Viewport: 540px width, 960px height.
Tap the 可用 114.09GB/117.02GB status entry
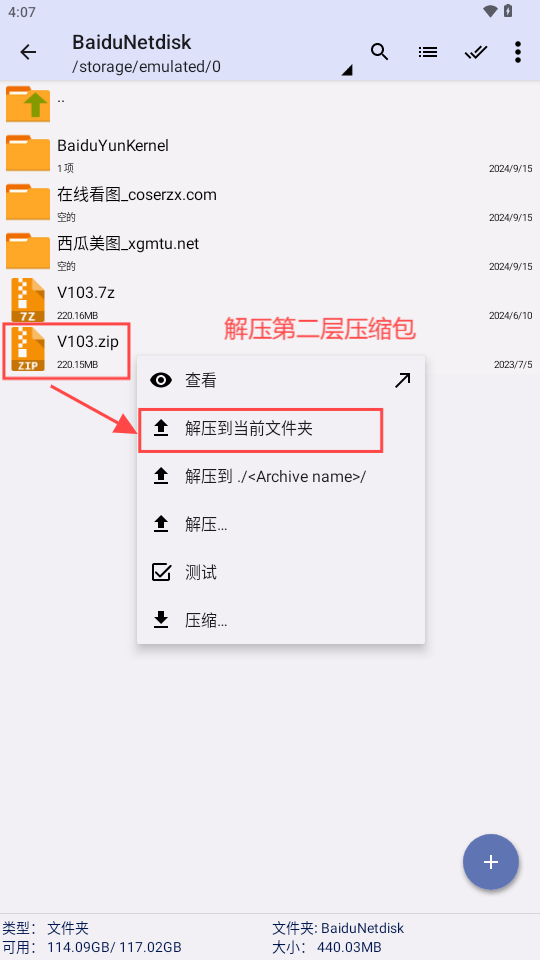point(92,947)
